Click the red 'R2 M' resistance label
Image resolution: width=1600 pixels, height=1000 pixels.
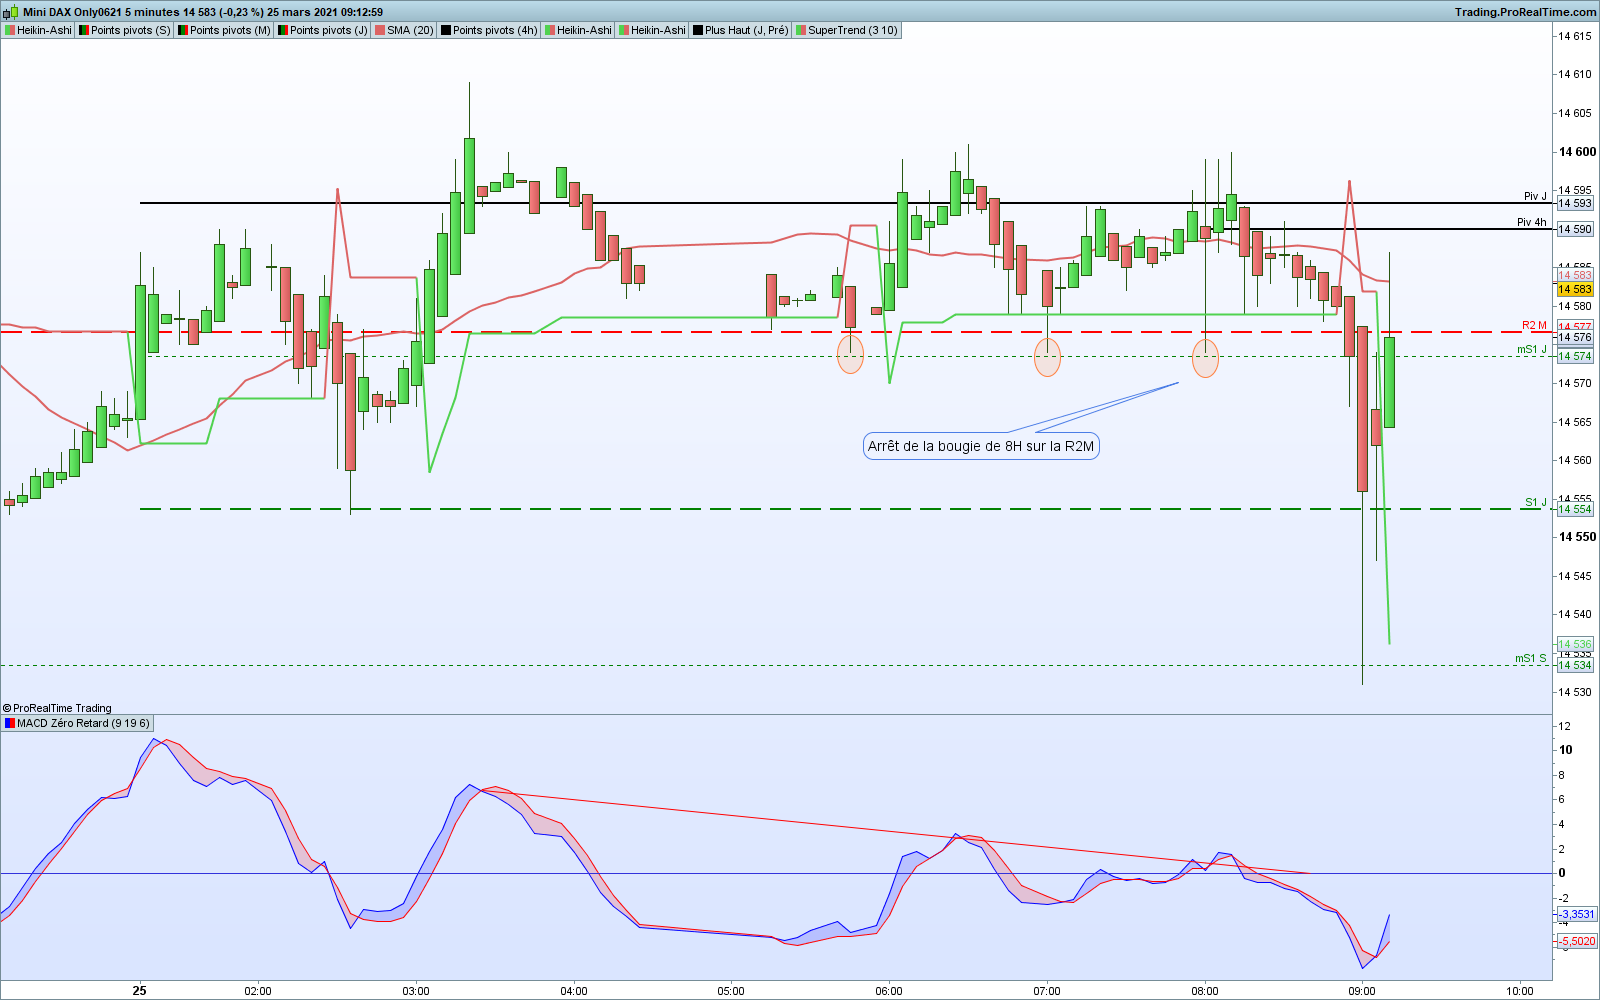coord(1534,325)
